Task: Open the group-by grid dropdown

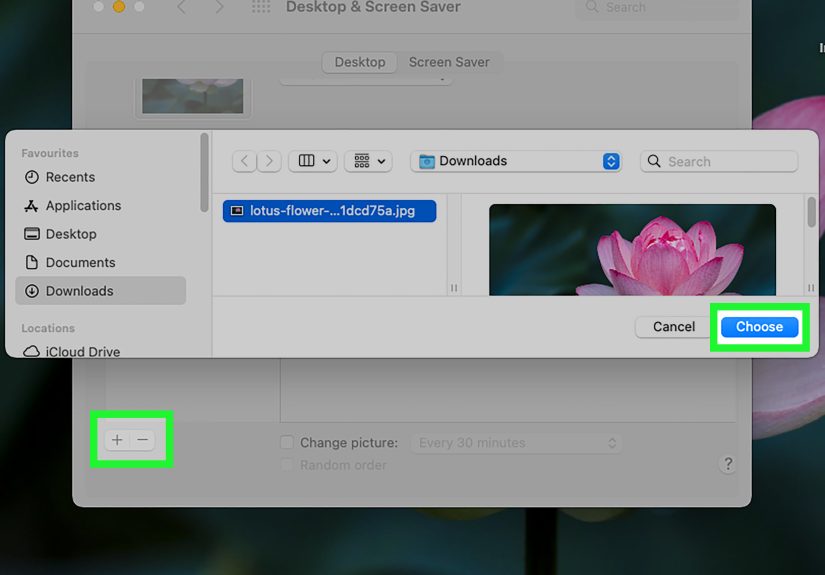Action: click(368, 161)
